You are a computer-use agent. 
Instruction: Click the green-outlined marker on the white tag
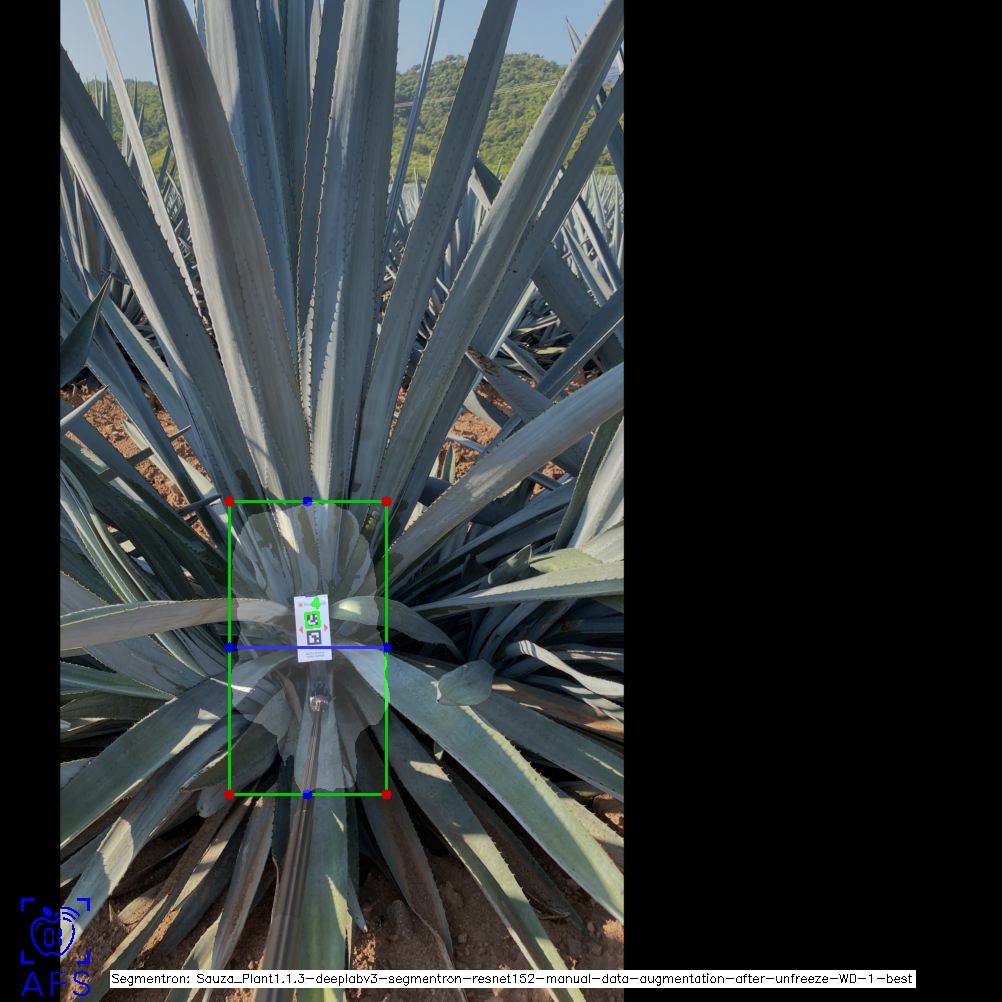[313, 619]
